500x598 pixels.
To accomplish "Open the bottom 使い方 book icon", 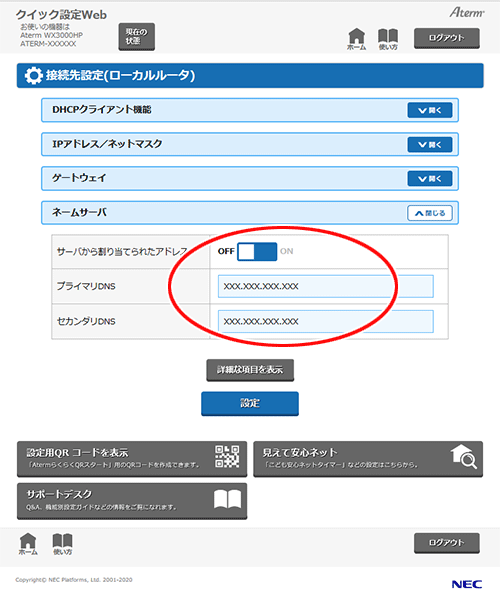I will pyautogui.click(x=62, y=544).
